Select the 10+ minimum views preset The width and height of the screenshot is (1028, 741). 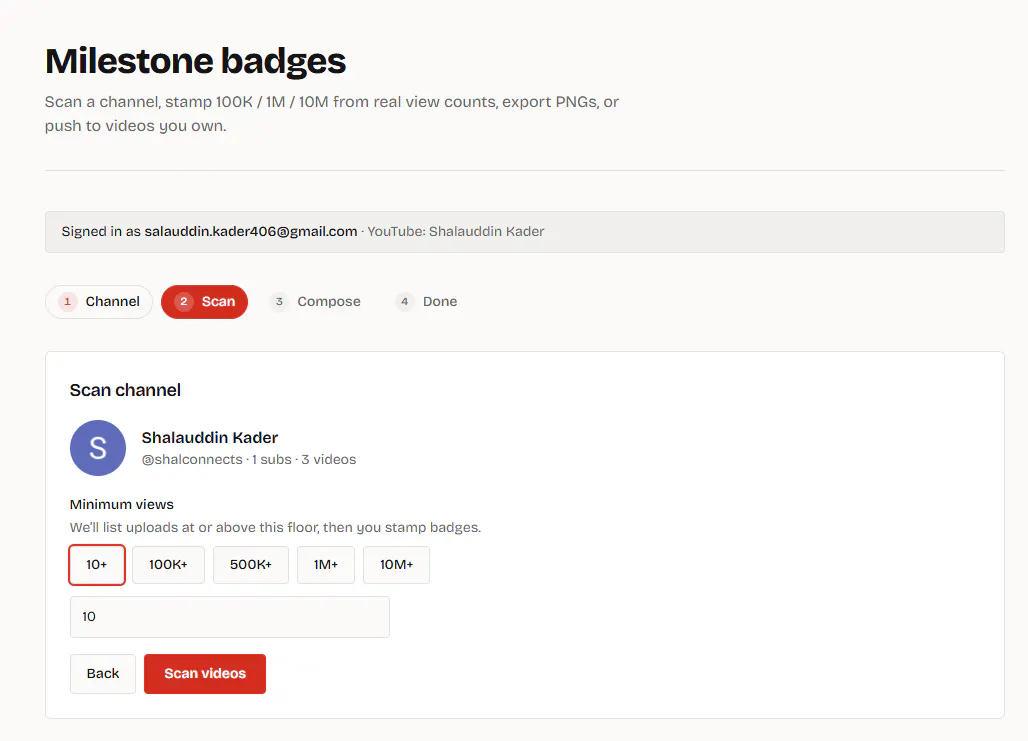96,565
